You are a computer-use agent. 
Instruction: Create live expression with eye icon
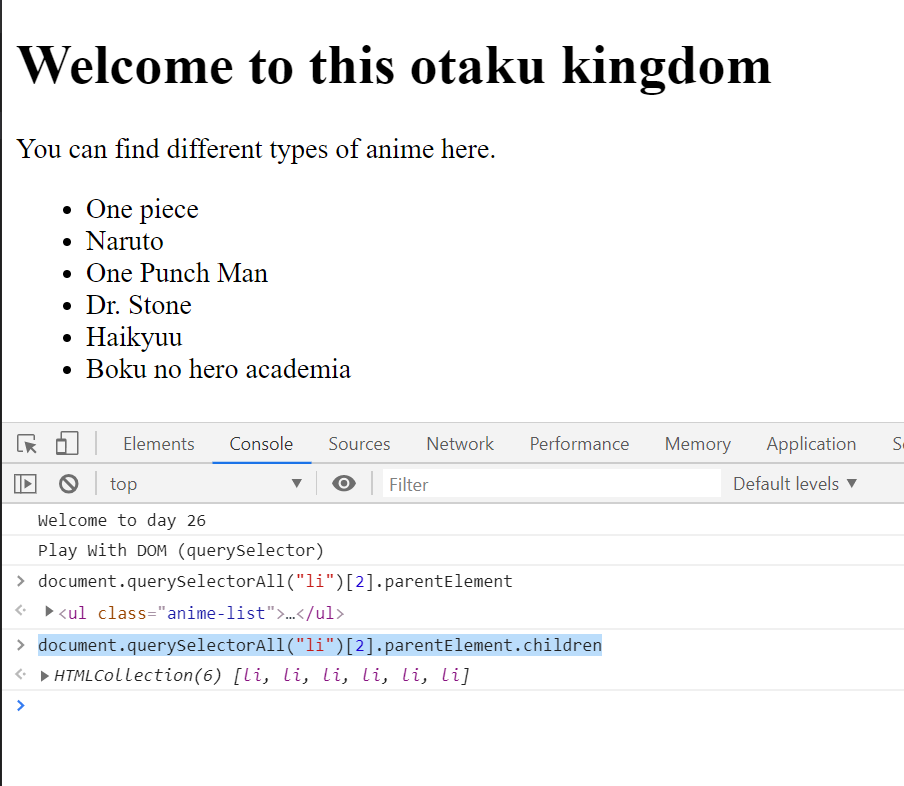[x=344, y=483]
